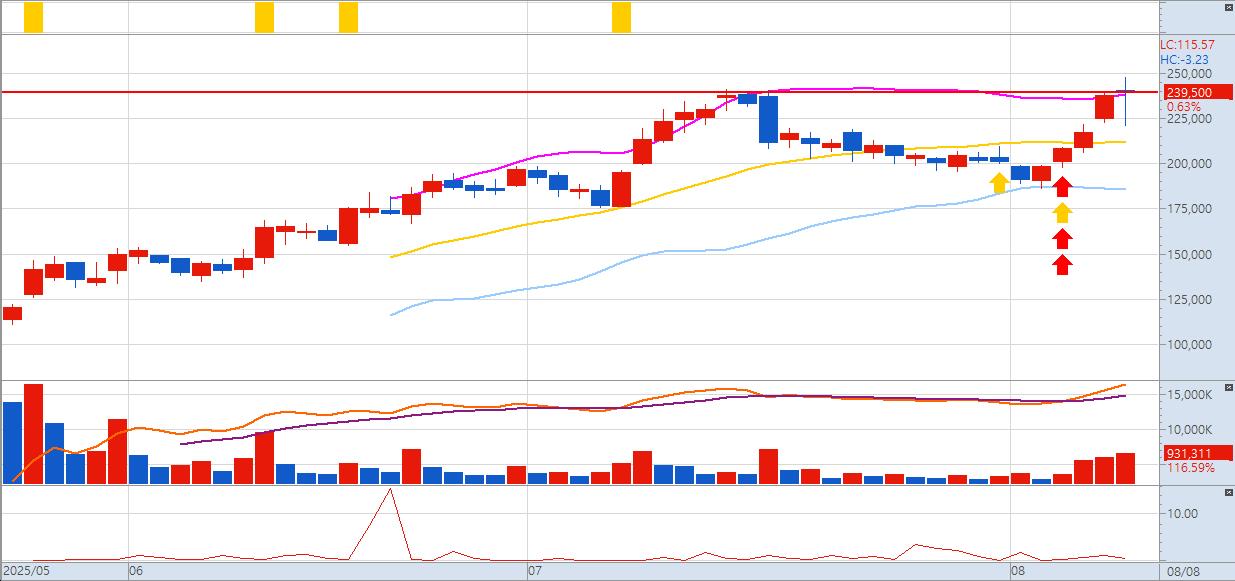Click the 08/08 date label
1235x581 pixels.
[1183, 571]
